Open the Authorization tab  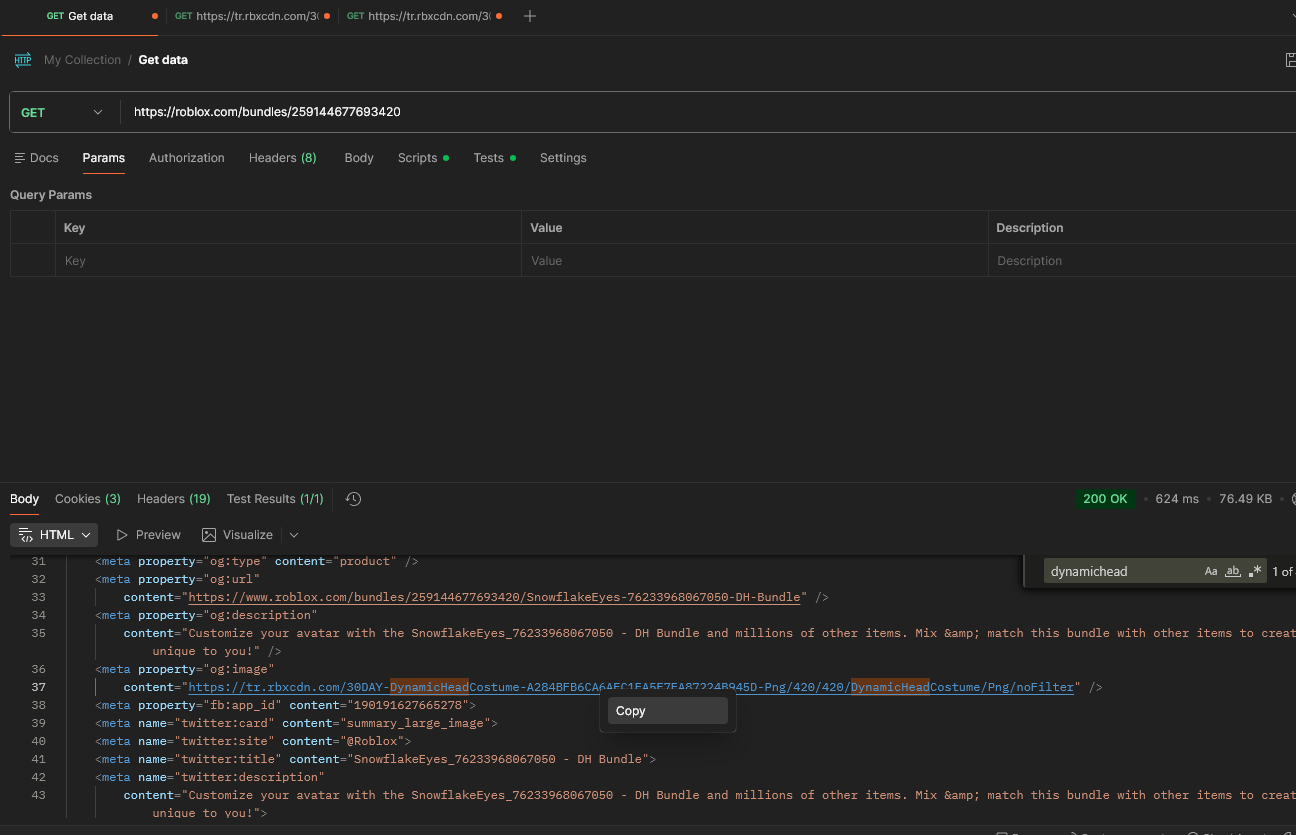187,158
